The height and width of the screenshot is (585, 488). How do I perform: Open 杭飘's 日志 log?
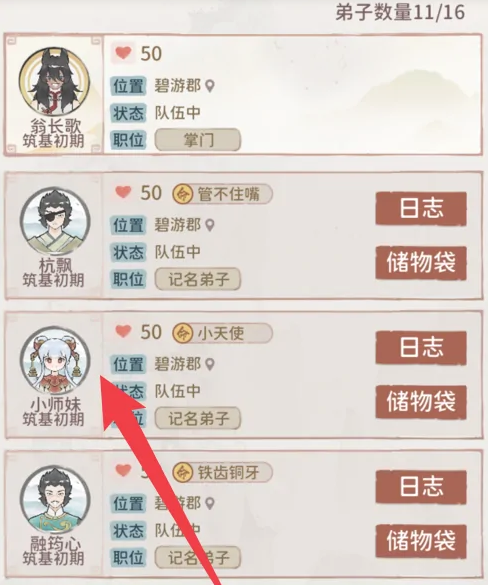[x=421, y=209]
